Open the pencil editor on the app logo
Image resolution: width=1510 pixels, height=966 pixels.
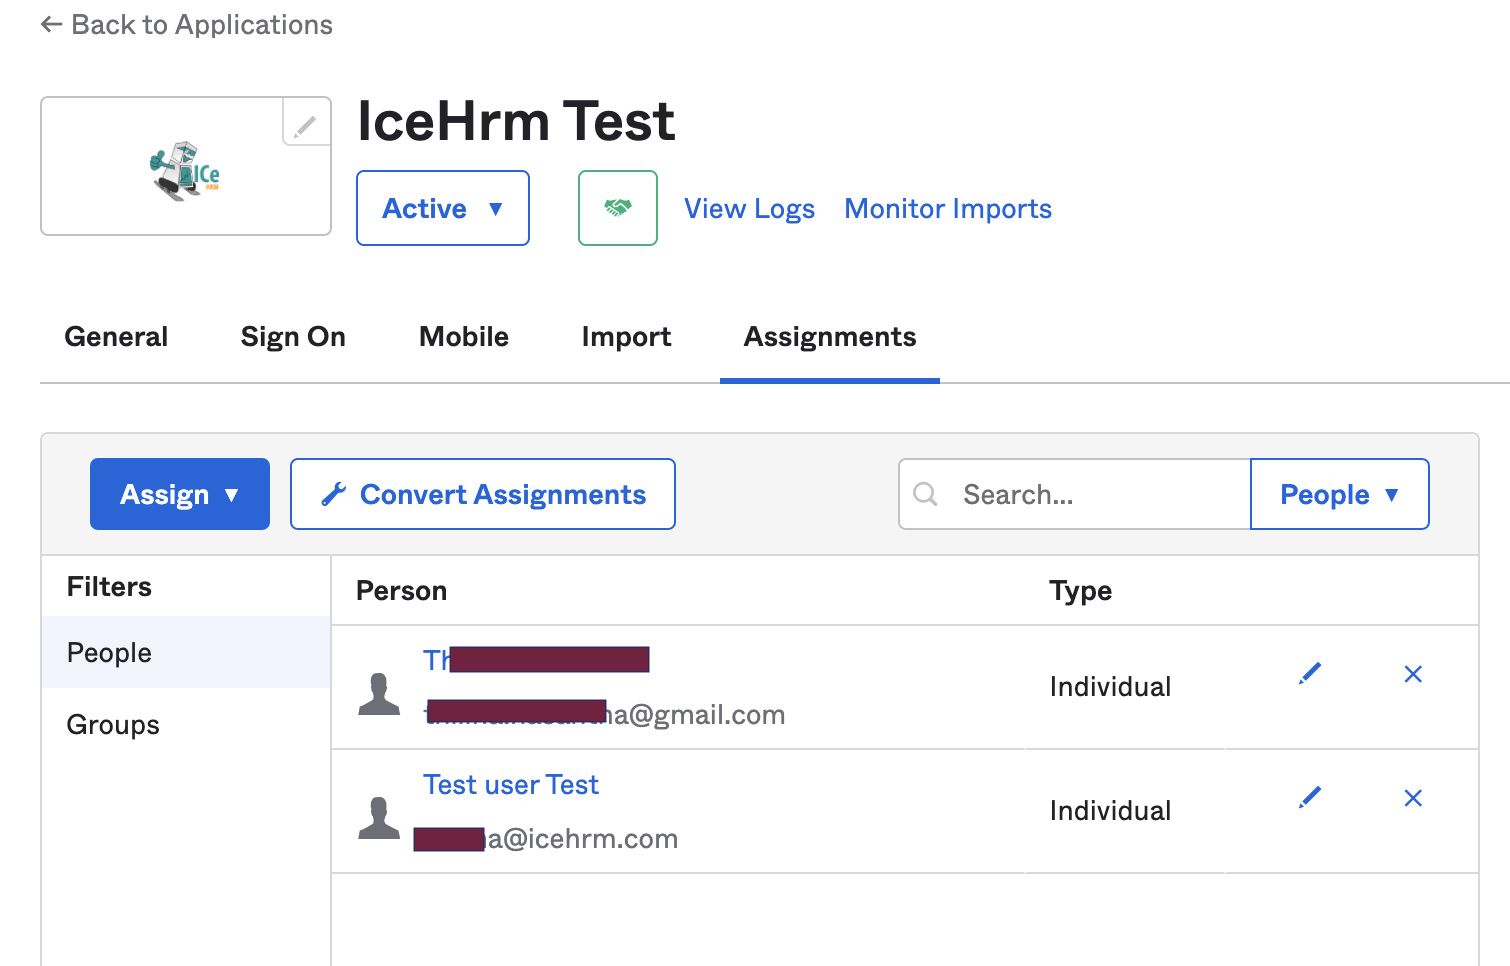305,124
